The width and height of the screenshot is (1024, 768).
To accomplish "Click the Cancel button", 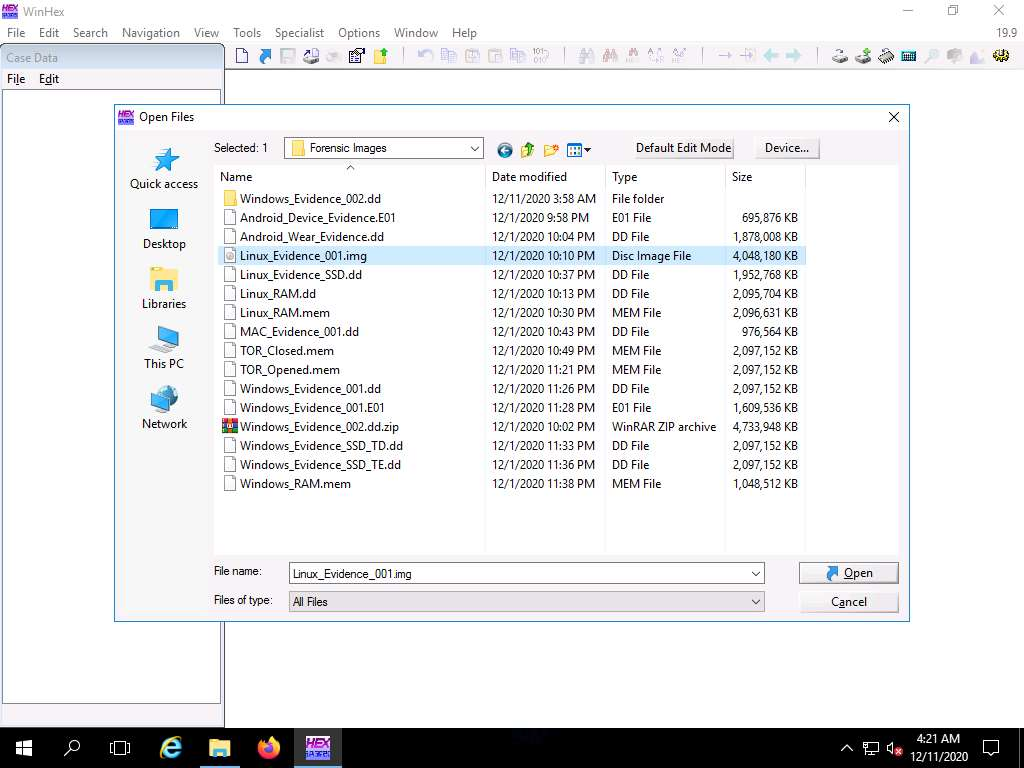I will pyautogui.click(x=848, y=601).
